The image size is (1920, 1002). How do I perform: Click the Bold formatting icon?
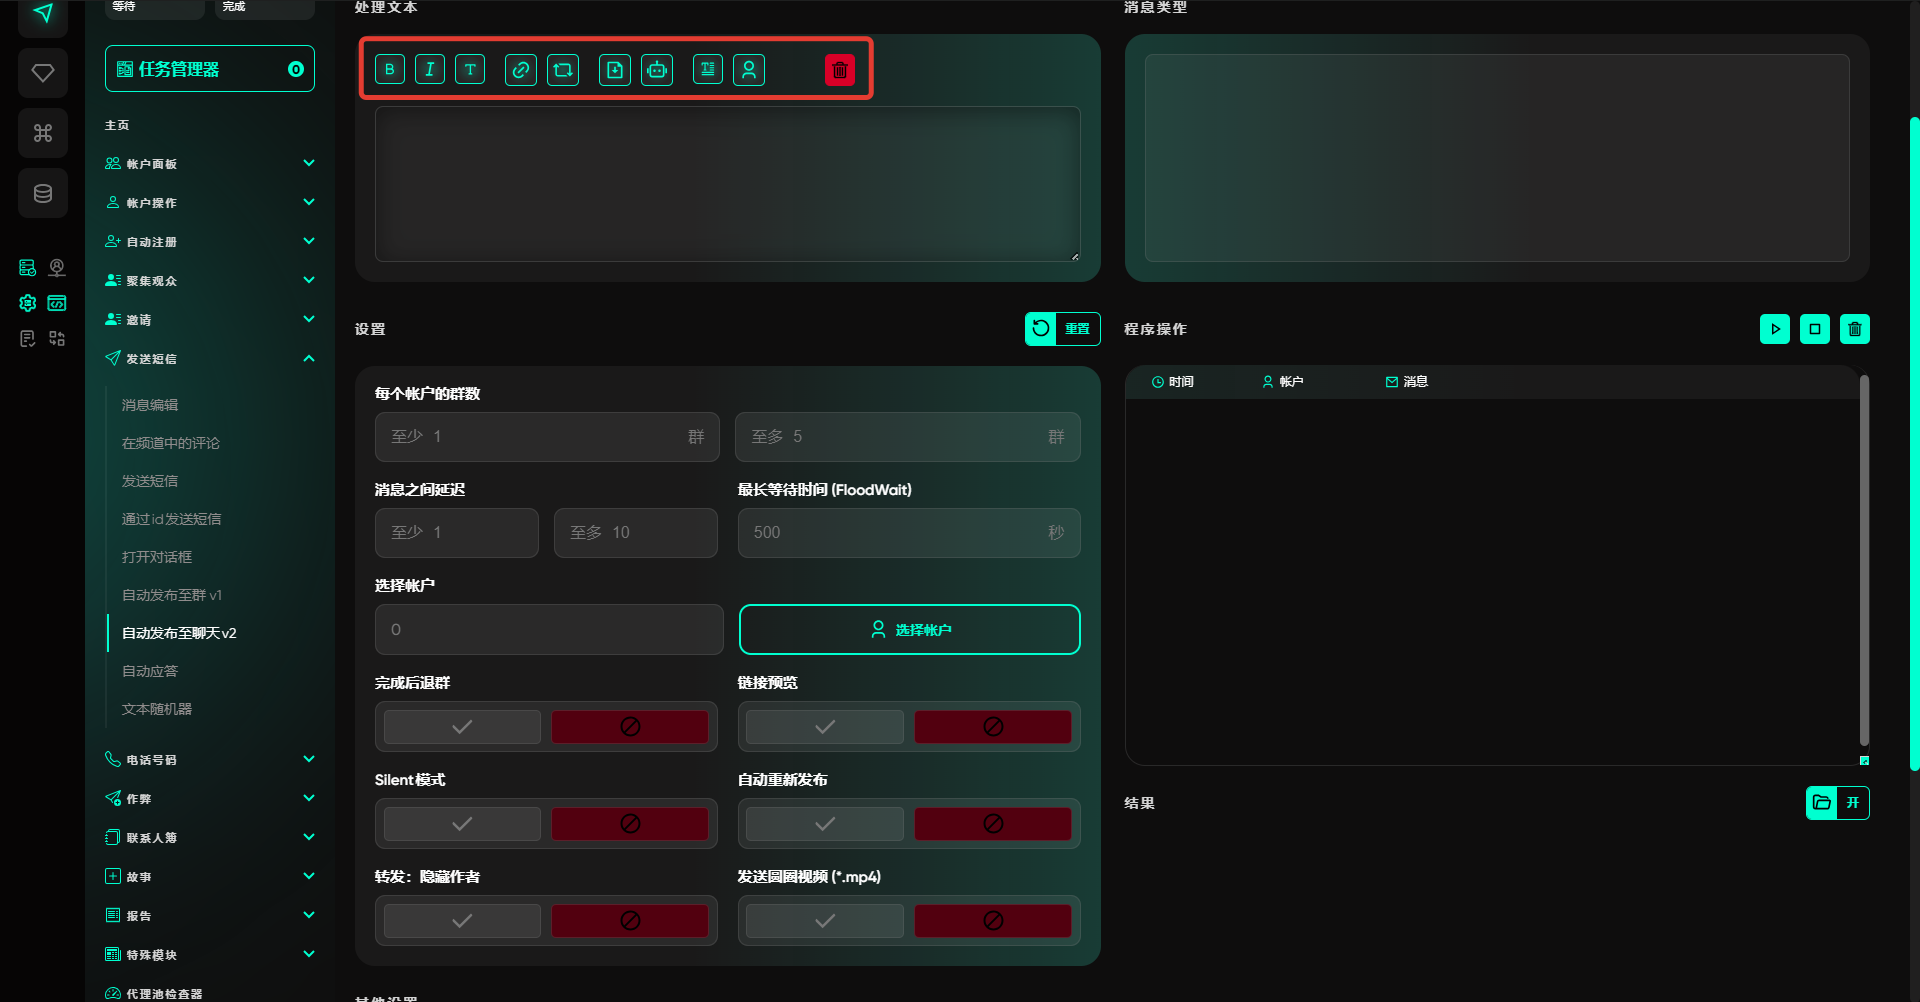(390, 69)
